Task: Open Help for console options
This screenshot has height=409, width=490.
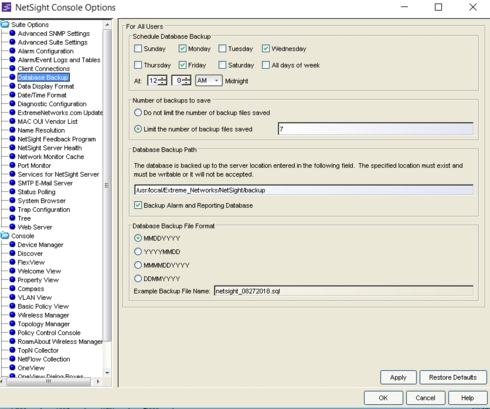Action: coord(467,398)
